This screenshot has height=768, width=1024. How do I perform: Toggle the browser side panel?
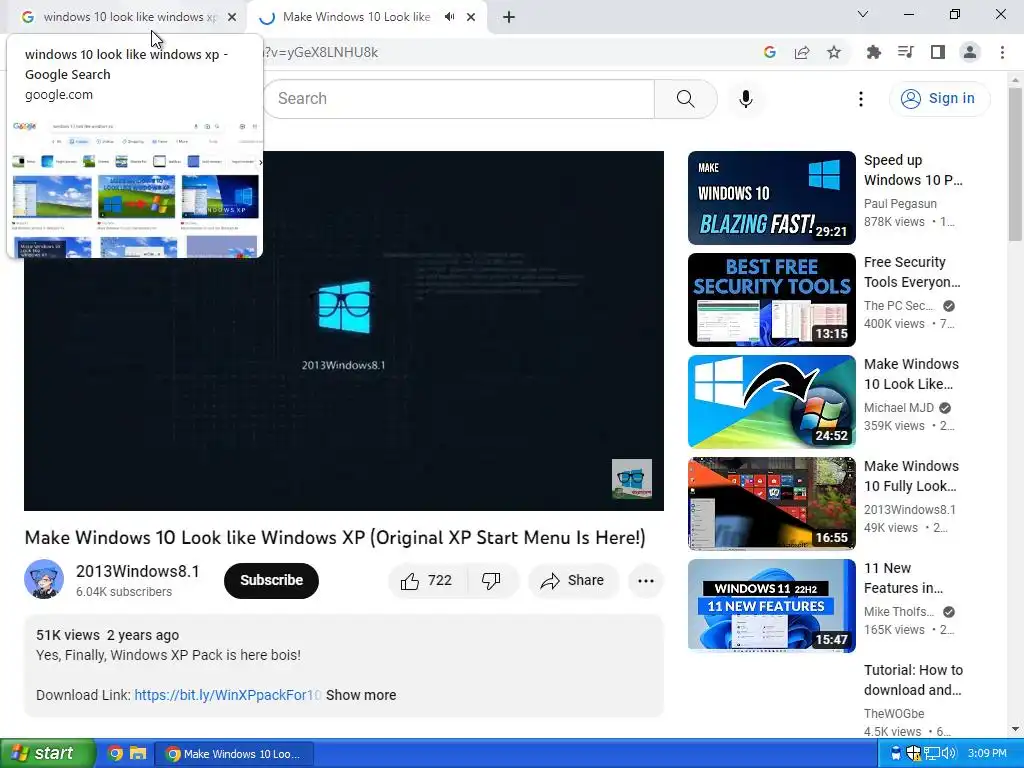tap(938, 52)
